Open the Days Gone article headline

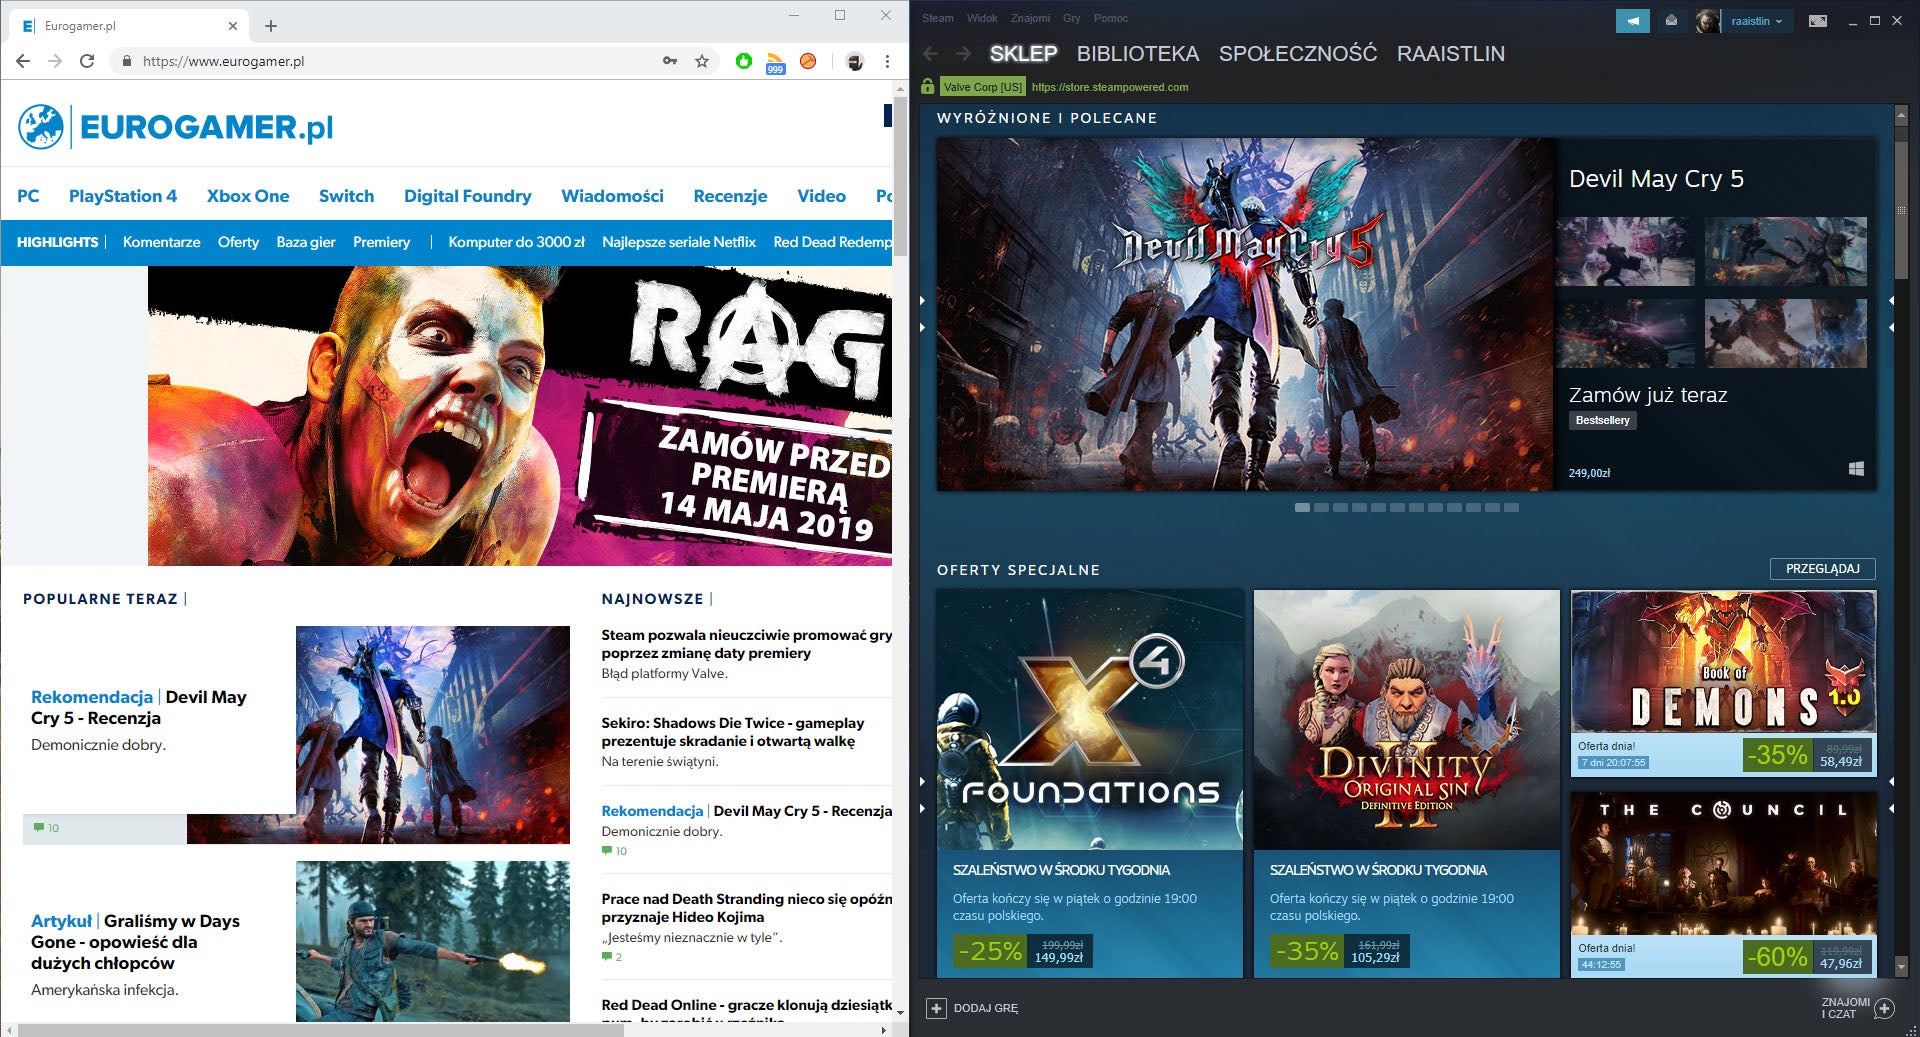pyautogui.click(x=135, y=942)
